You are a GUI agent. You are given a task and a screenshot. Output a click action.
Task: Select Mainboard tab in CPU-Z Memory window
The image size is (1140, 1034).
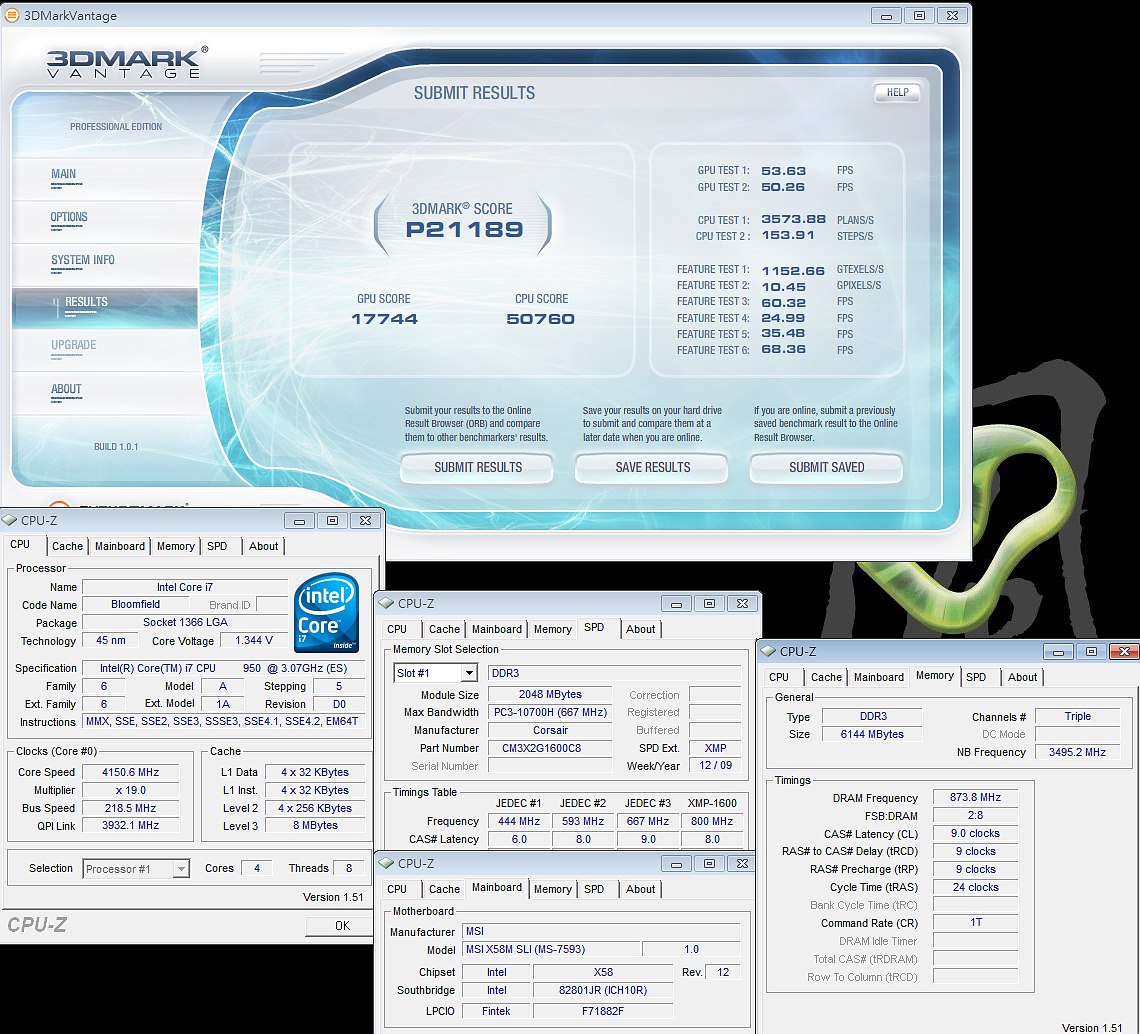pos(878,677)
